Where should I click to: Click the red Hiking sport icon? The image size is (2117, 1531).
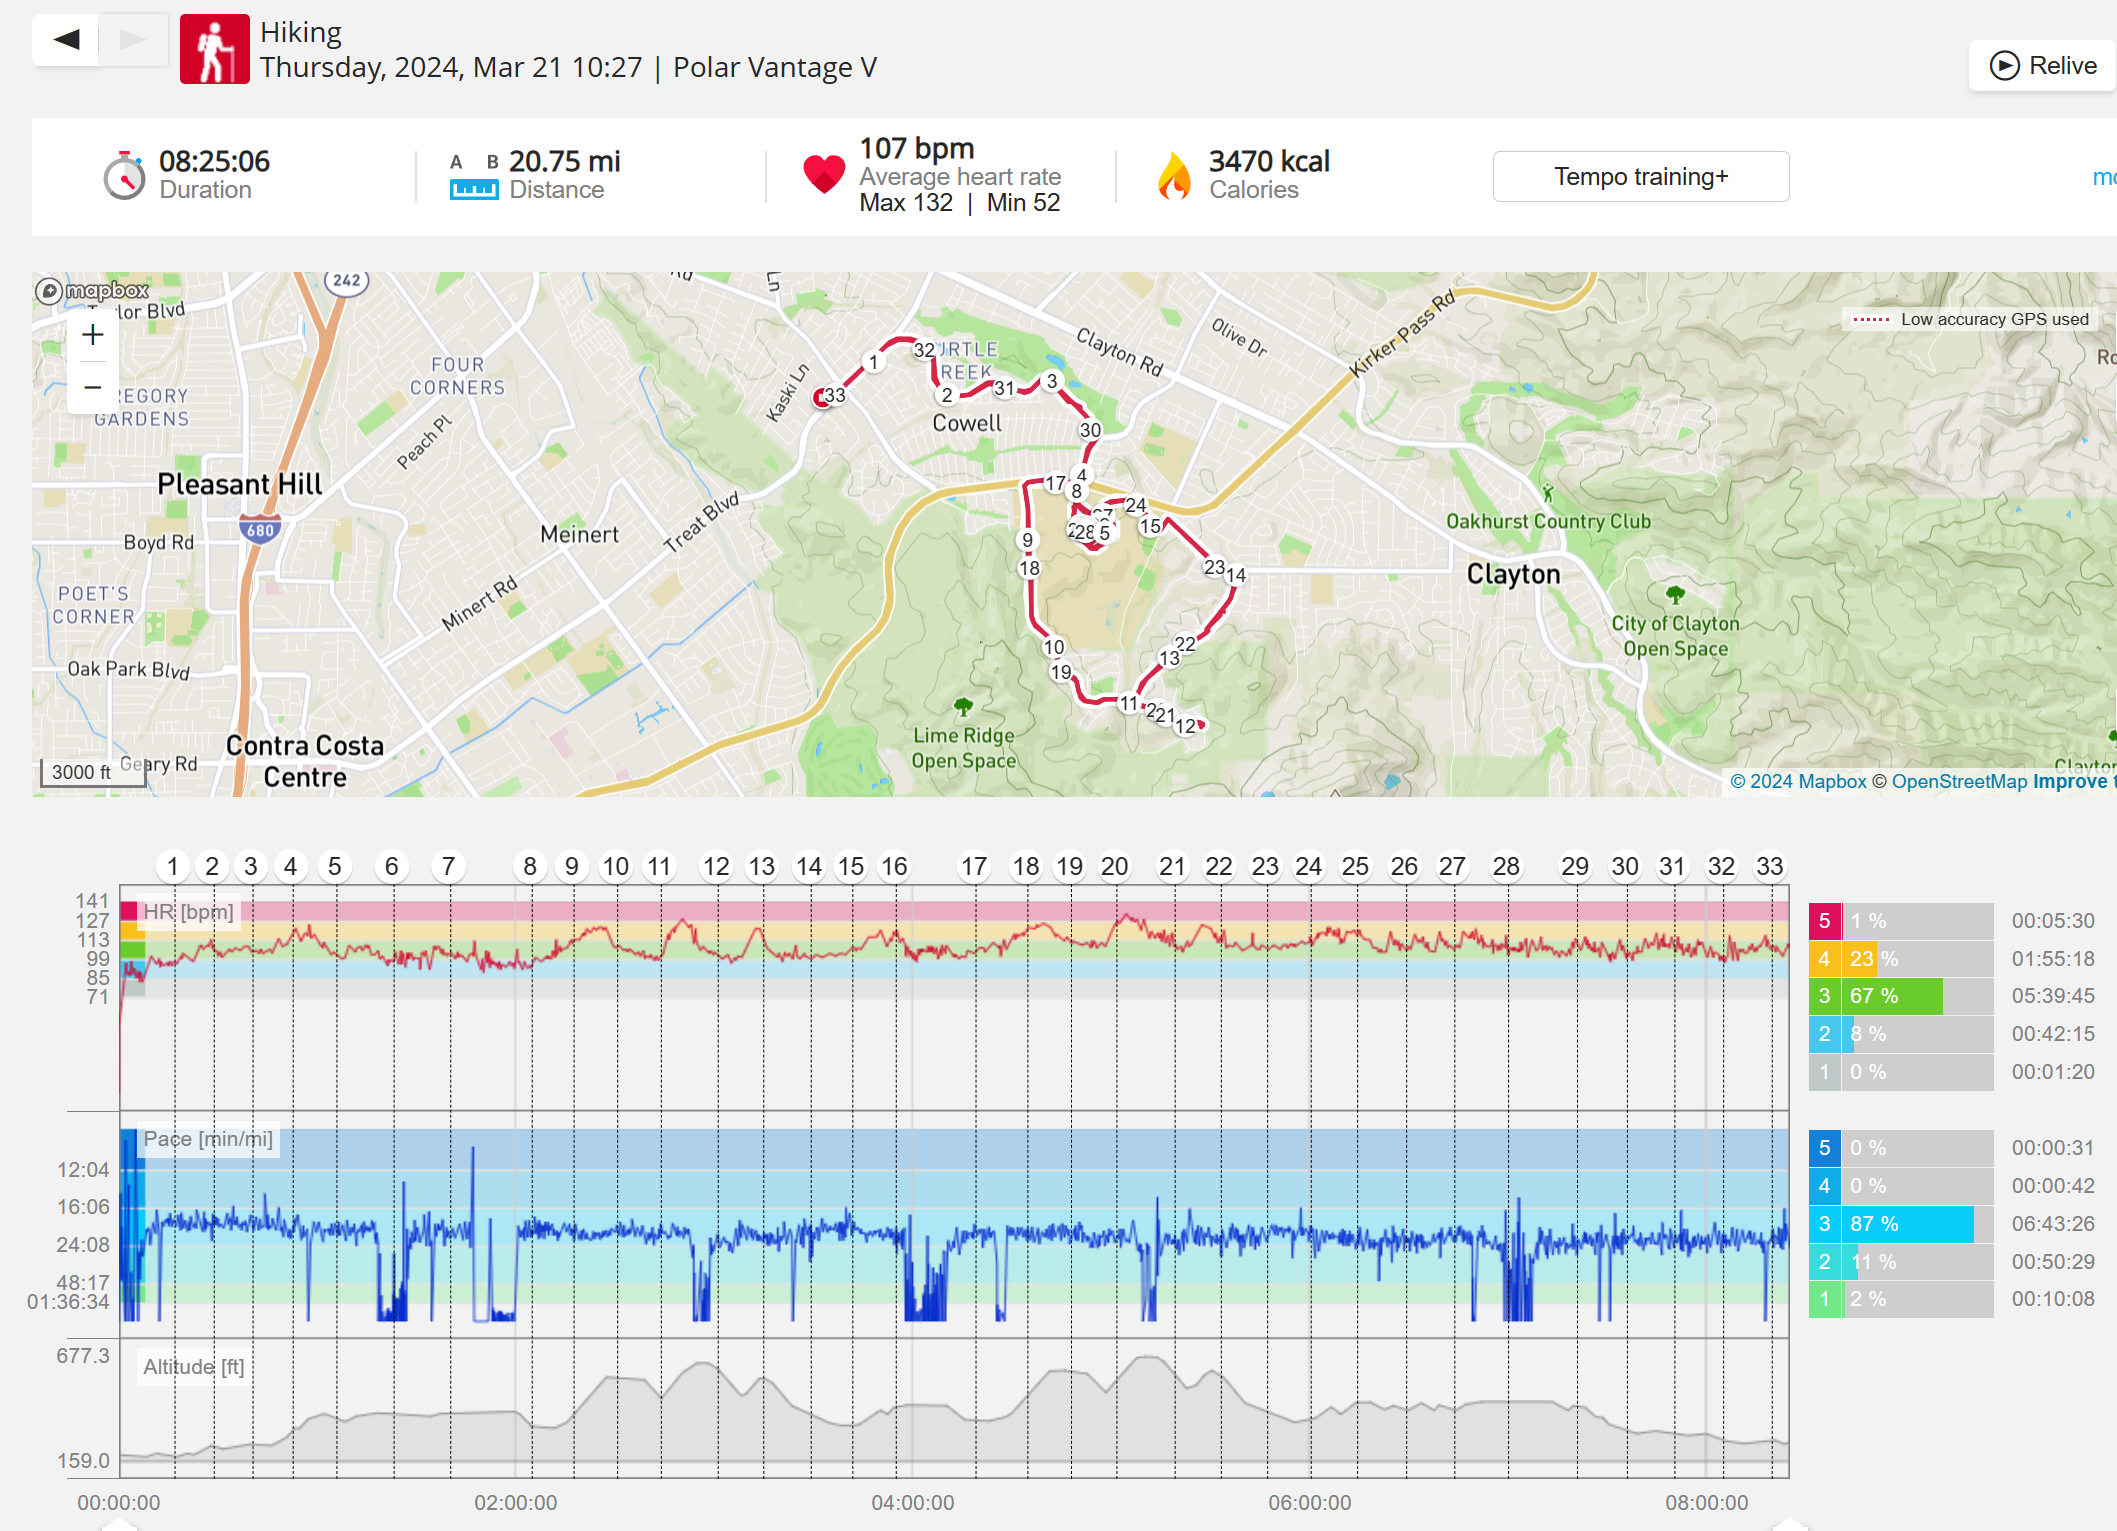tap(214, 49)
